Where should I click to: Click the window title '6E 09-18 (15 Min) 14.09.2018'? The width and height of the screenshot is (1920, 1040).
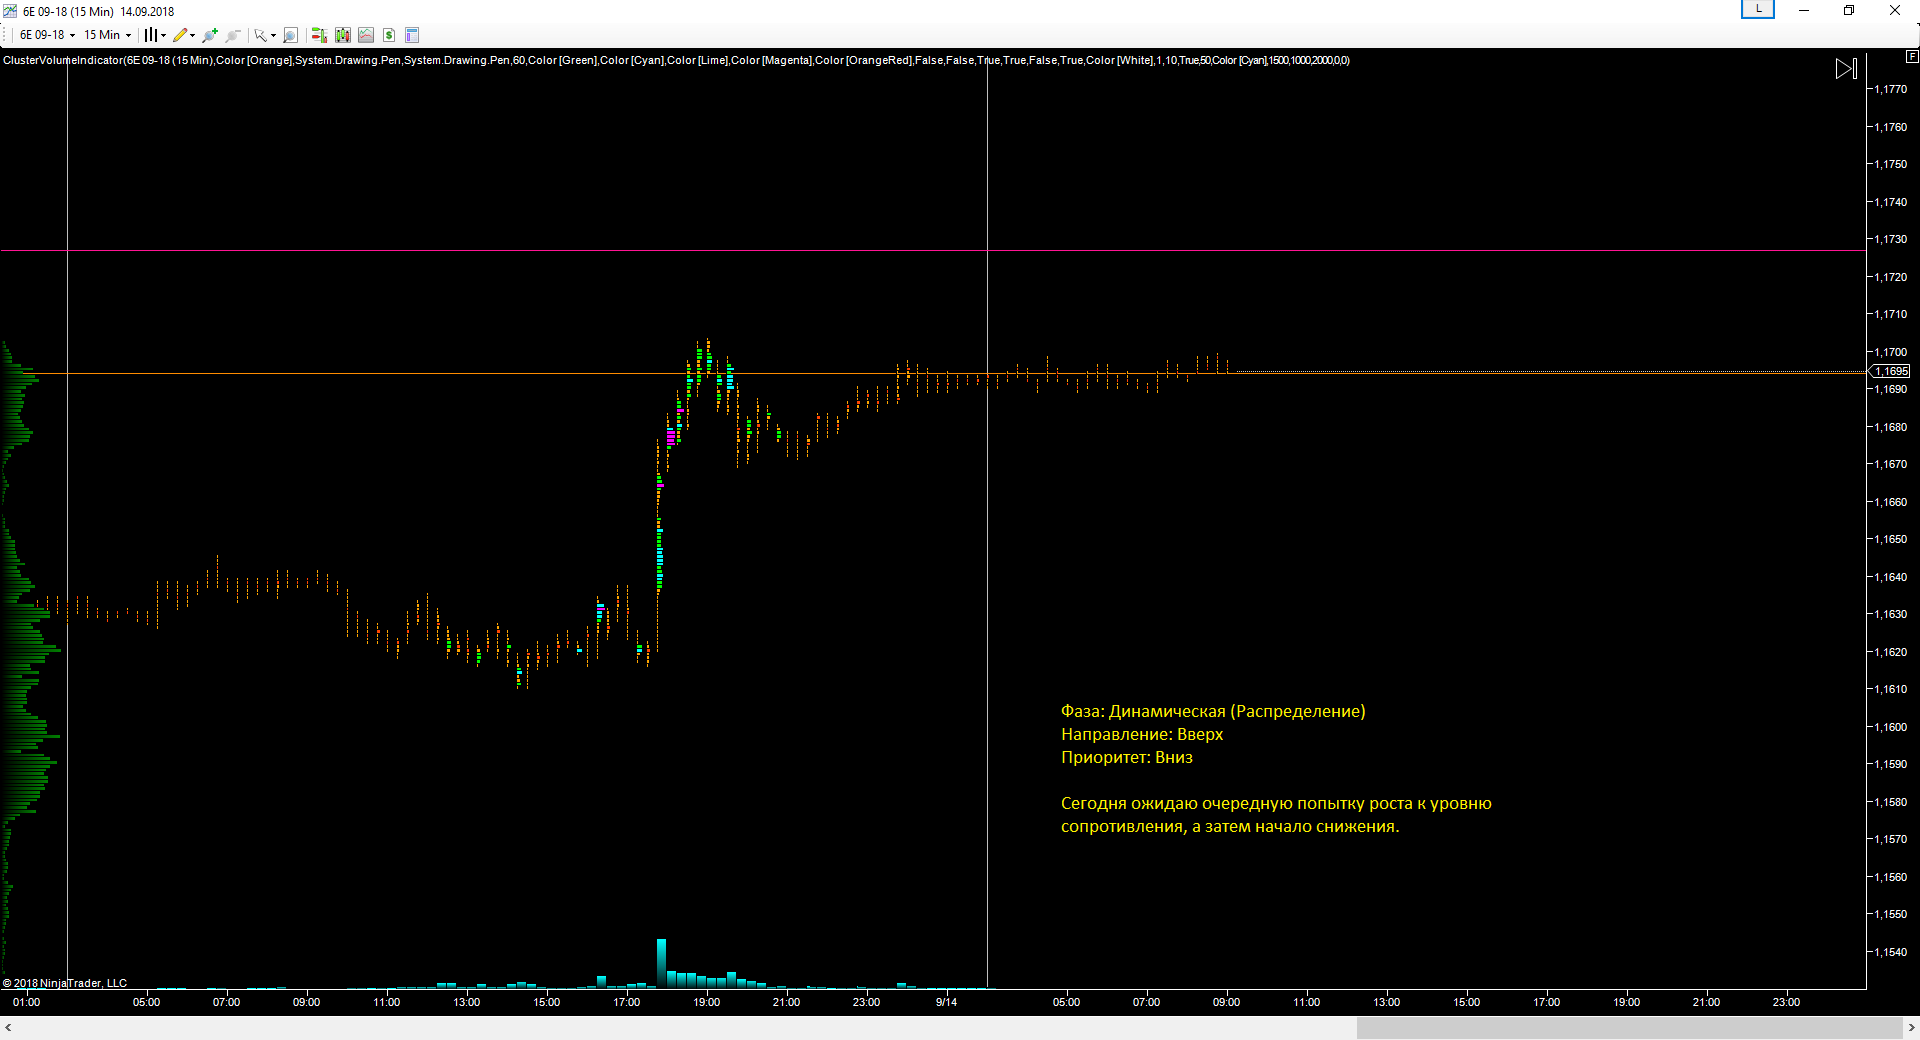(98, 12)
